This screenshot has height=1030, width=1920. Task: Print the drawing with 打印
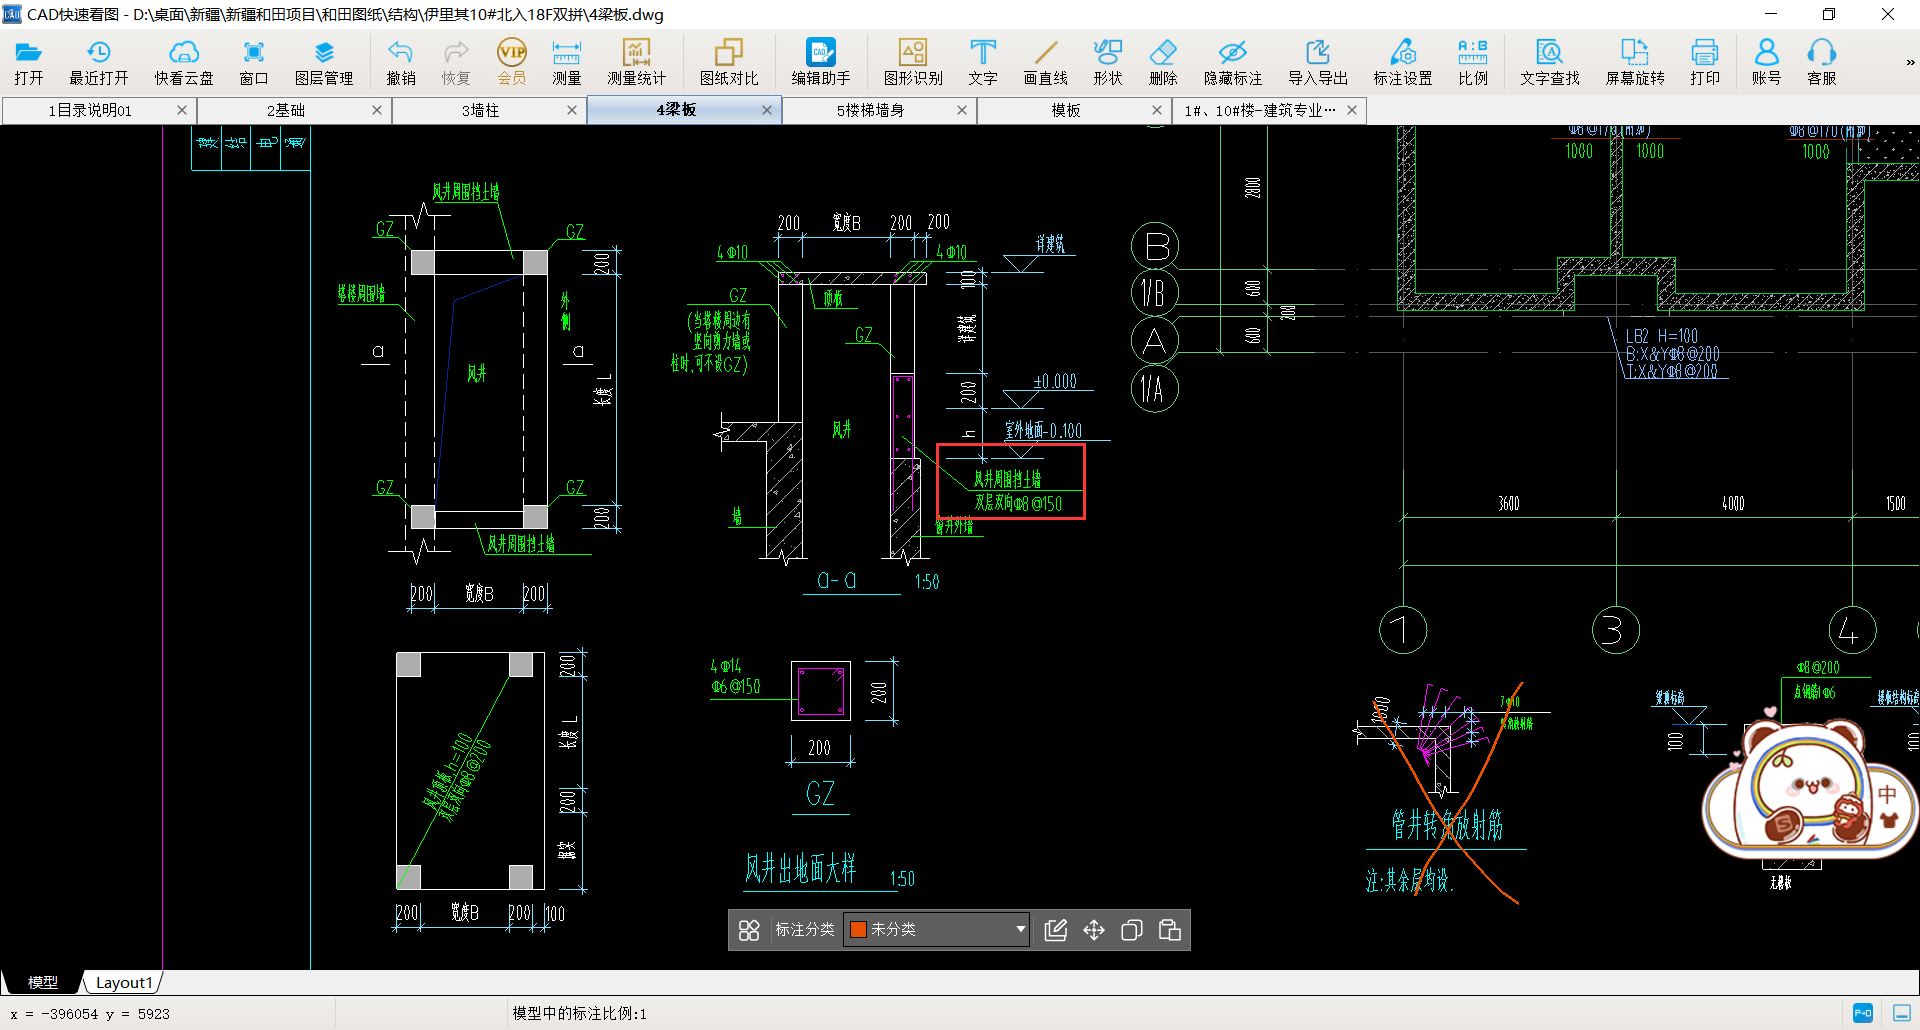point(1705,62)
